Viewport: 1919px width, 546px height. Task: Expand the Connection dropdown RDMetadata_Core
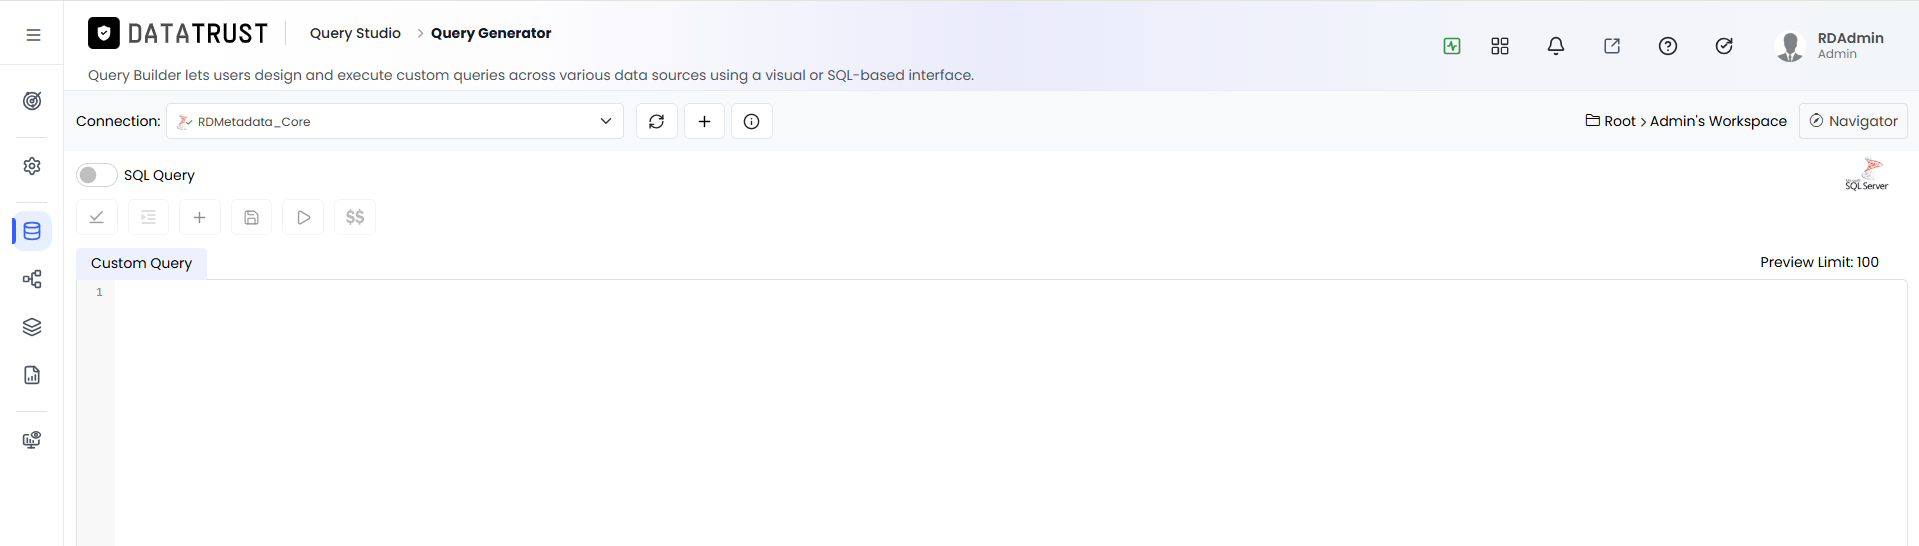coord(395,121)
